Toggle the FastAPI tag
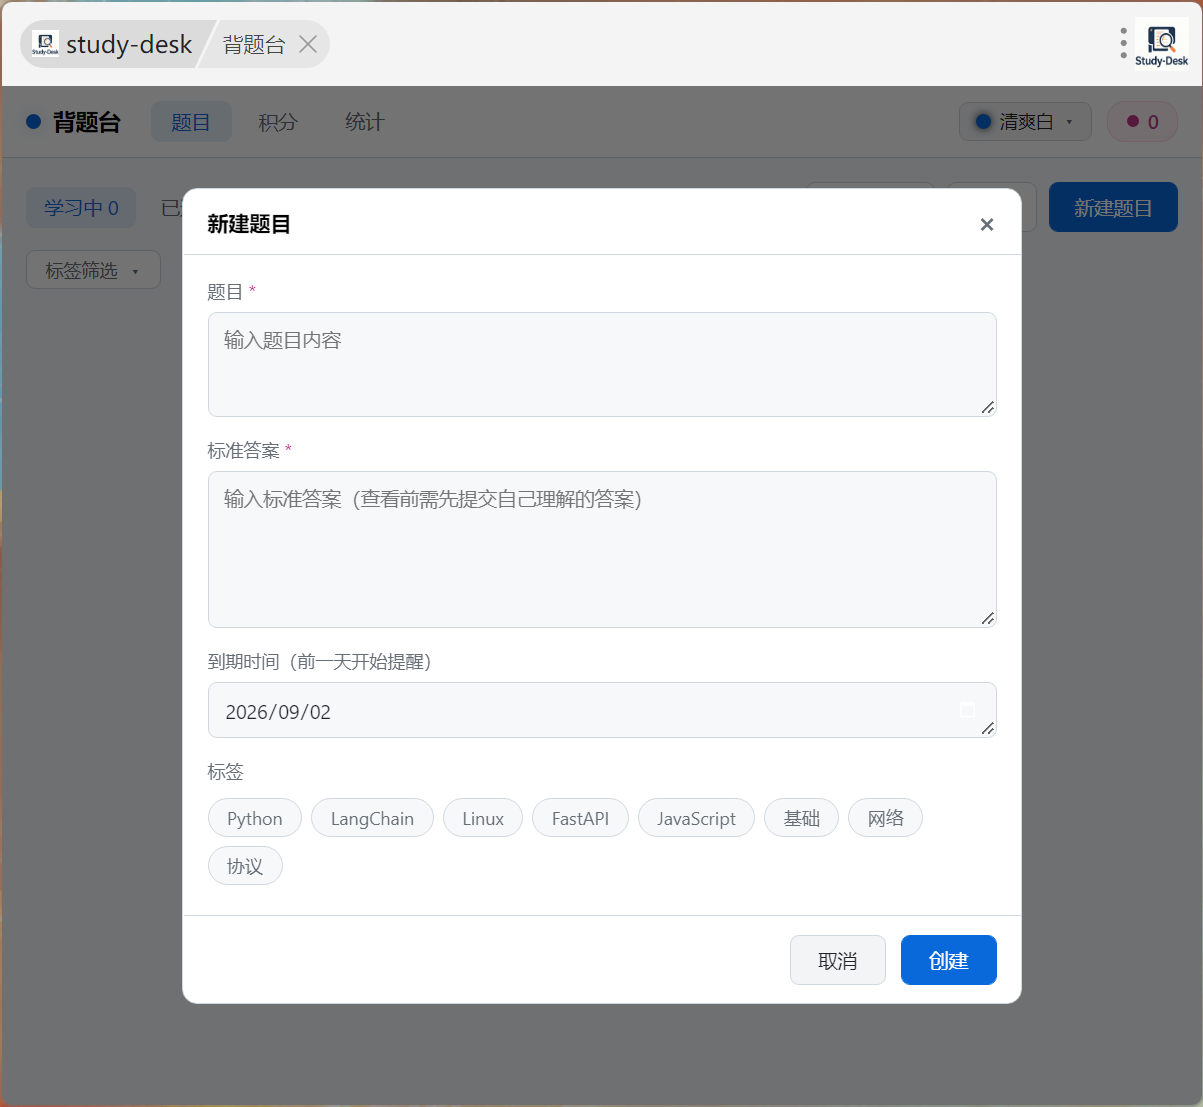Image resolution: width=1203 pixels, height=1107 pixels. pos(580,818)
